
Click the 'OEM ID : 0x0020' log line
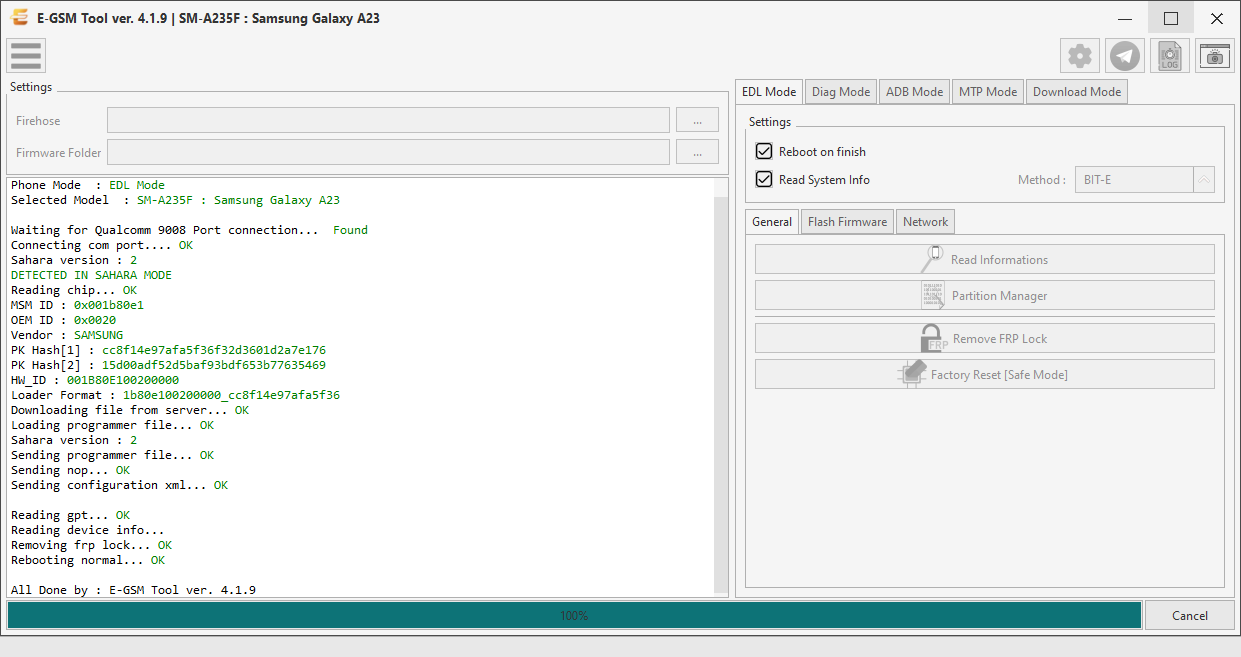(x=63, y=320)
